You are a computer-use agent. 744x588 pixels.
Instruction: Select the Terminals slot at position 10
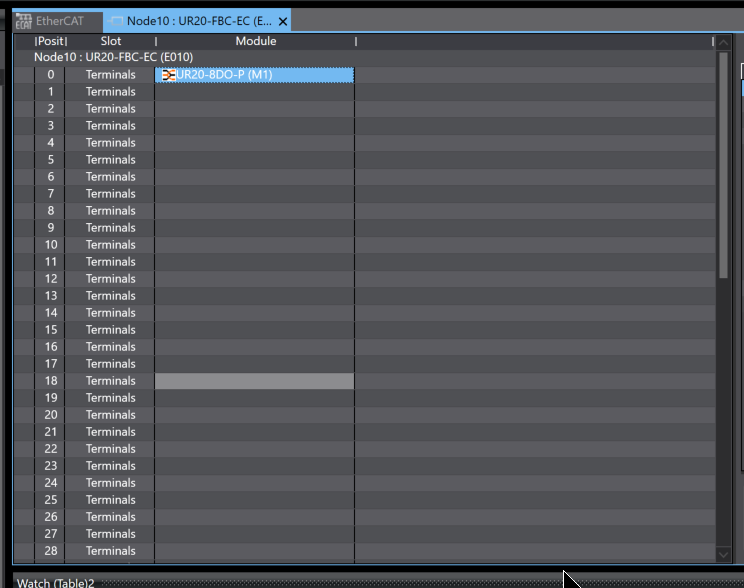pyautogui.click(x=110, y=245)
